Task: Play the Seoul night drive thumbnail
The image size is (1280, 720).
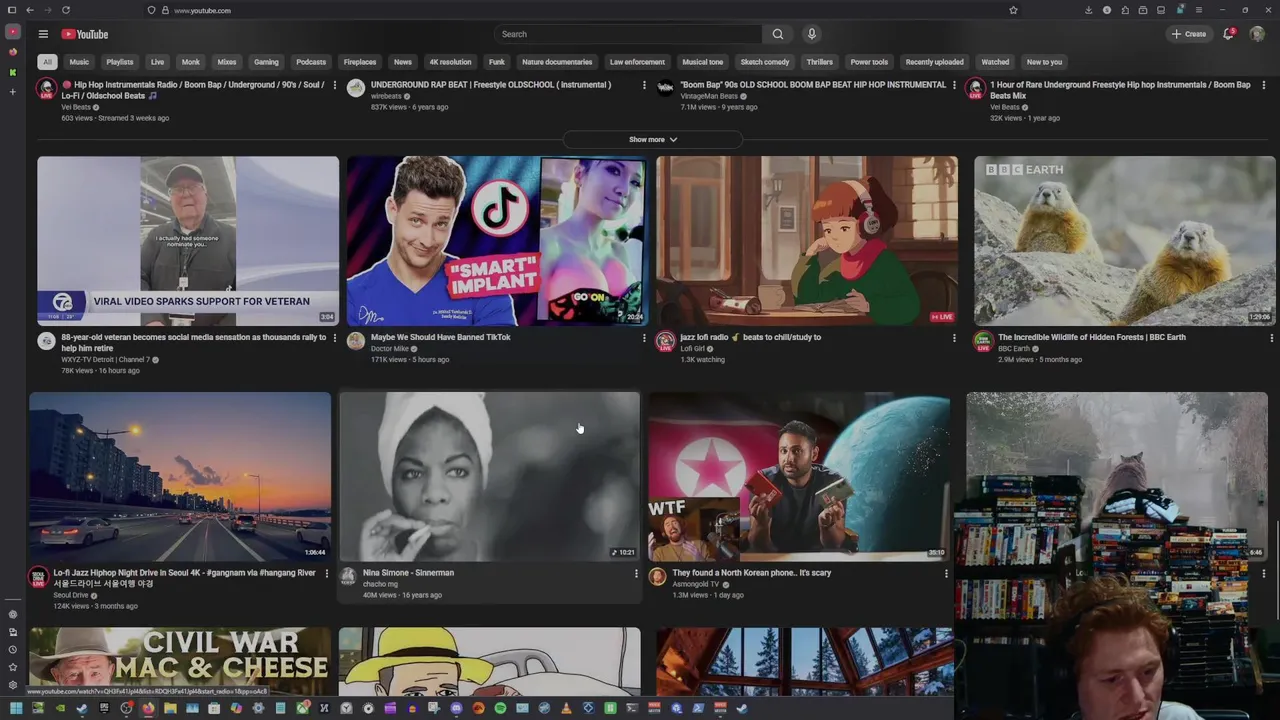Action: tap(180, 477)
